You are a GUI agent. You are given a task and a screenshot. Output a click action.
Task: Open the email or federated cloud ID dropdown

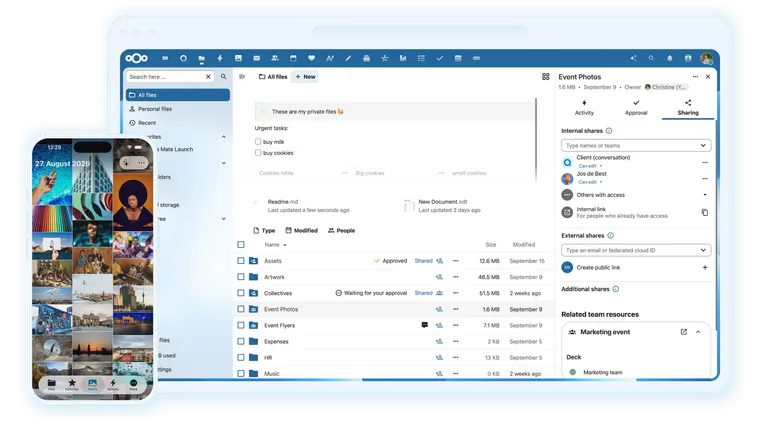point(636,250)
